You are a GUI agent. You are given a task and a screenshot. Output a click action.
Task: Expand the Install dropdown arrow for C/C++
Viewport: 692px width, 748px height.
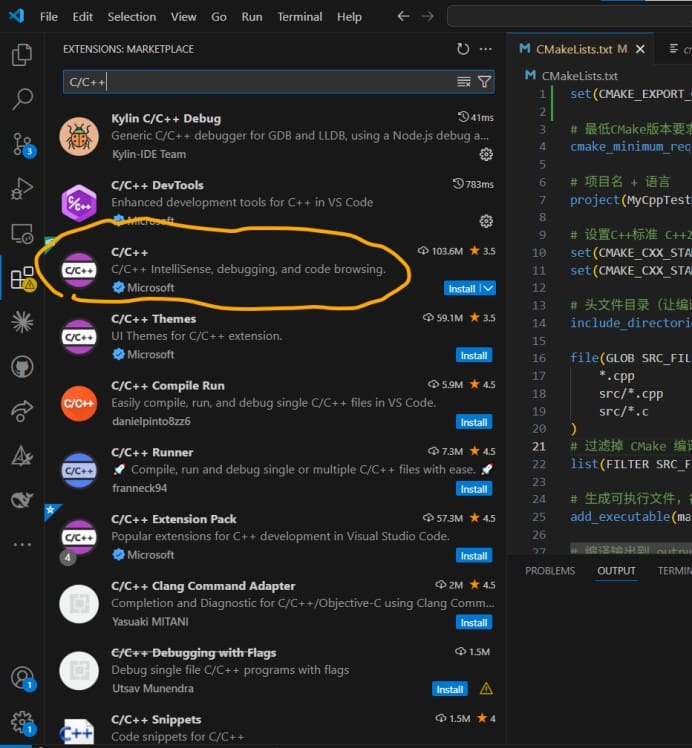488,289
